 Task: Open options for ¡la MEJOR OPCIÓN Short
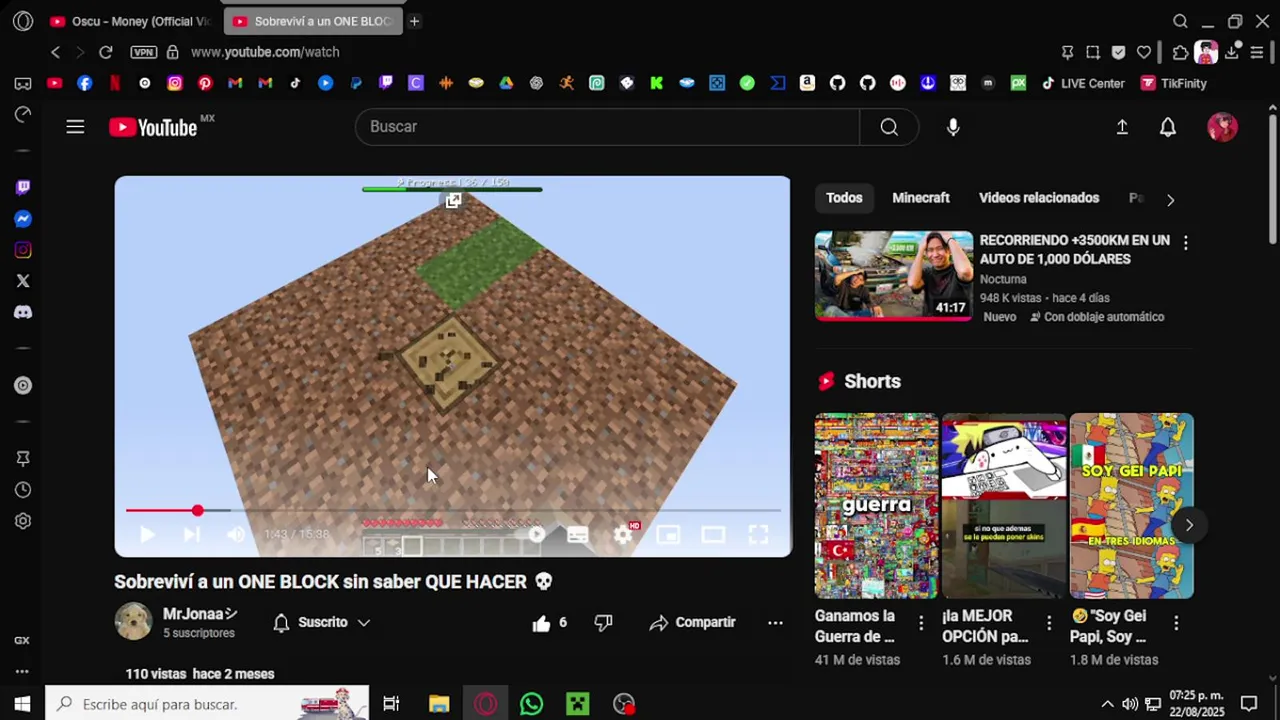click(1049, 623)
